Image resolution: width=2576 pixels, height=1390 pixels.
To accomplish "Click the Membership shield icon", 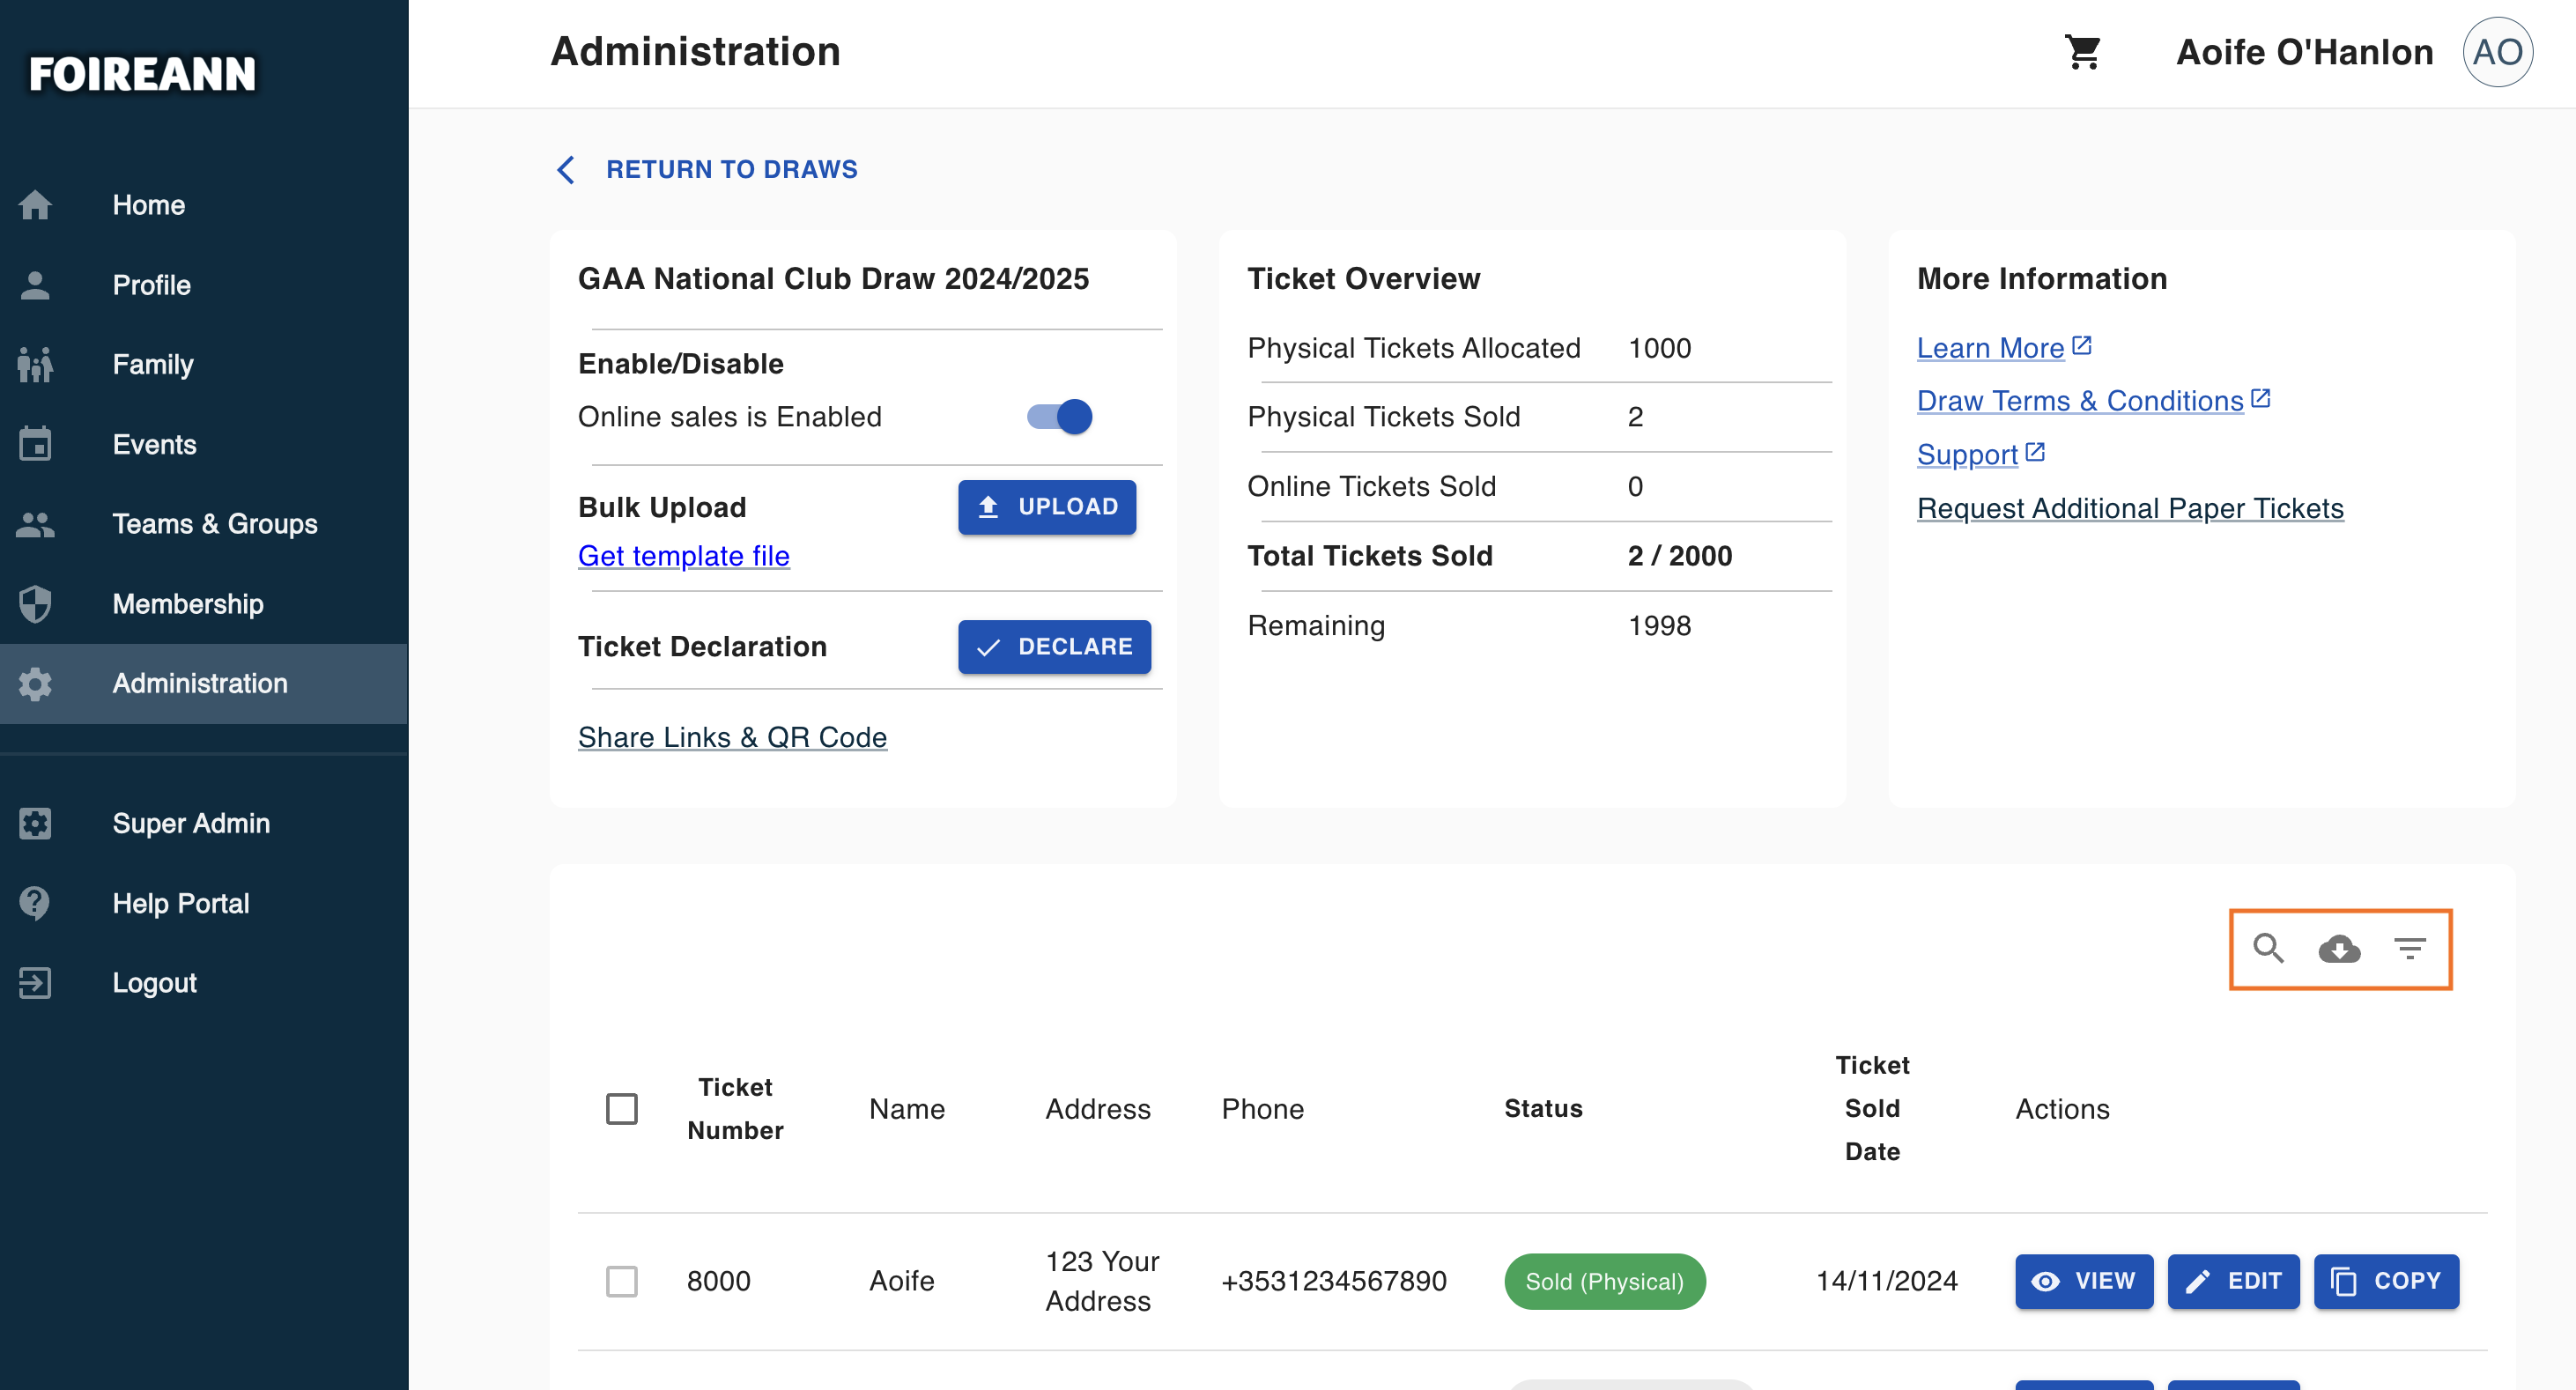I will point(35,603).
